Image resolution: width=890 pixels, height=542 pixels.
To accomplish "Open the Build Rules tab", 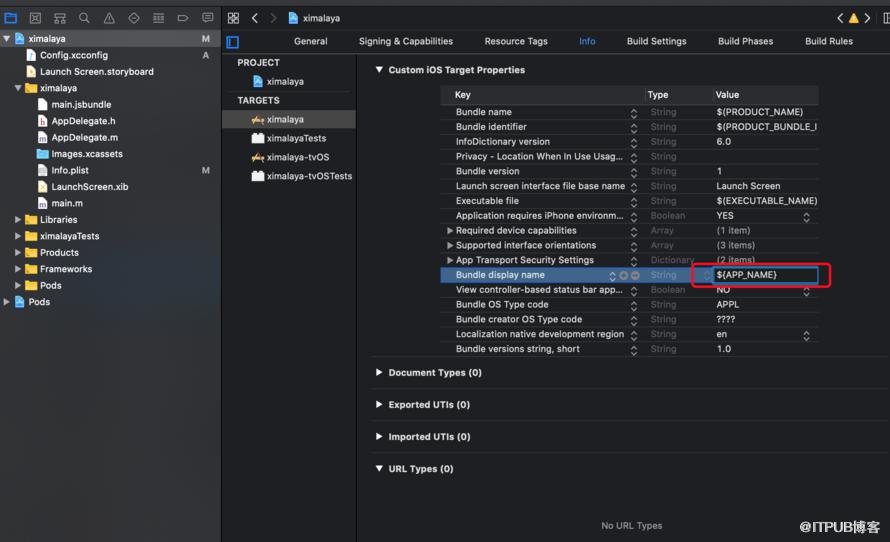I will click(829, 41).
